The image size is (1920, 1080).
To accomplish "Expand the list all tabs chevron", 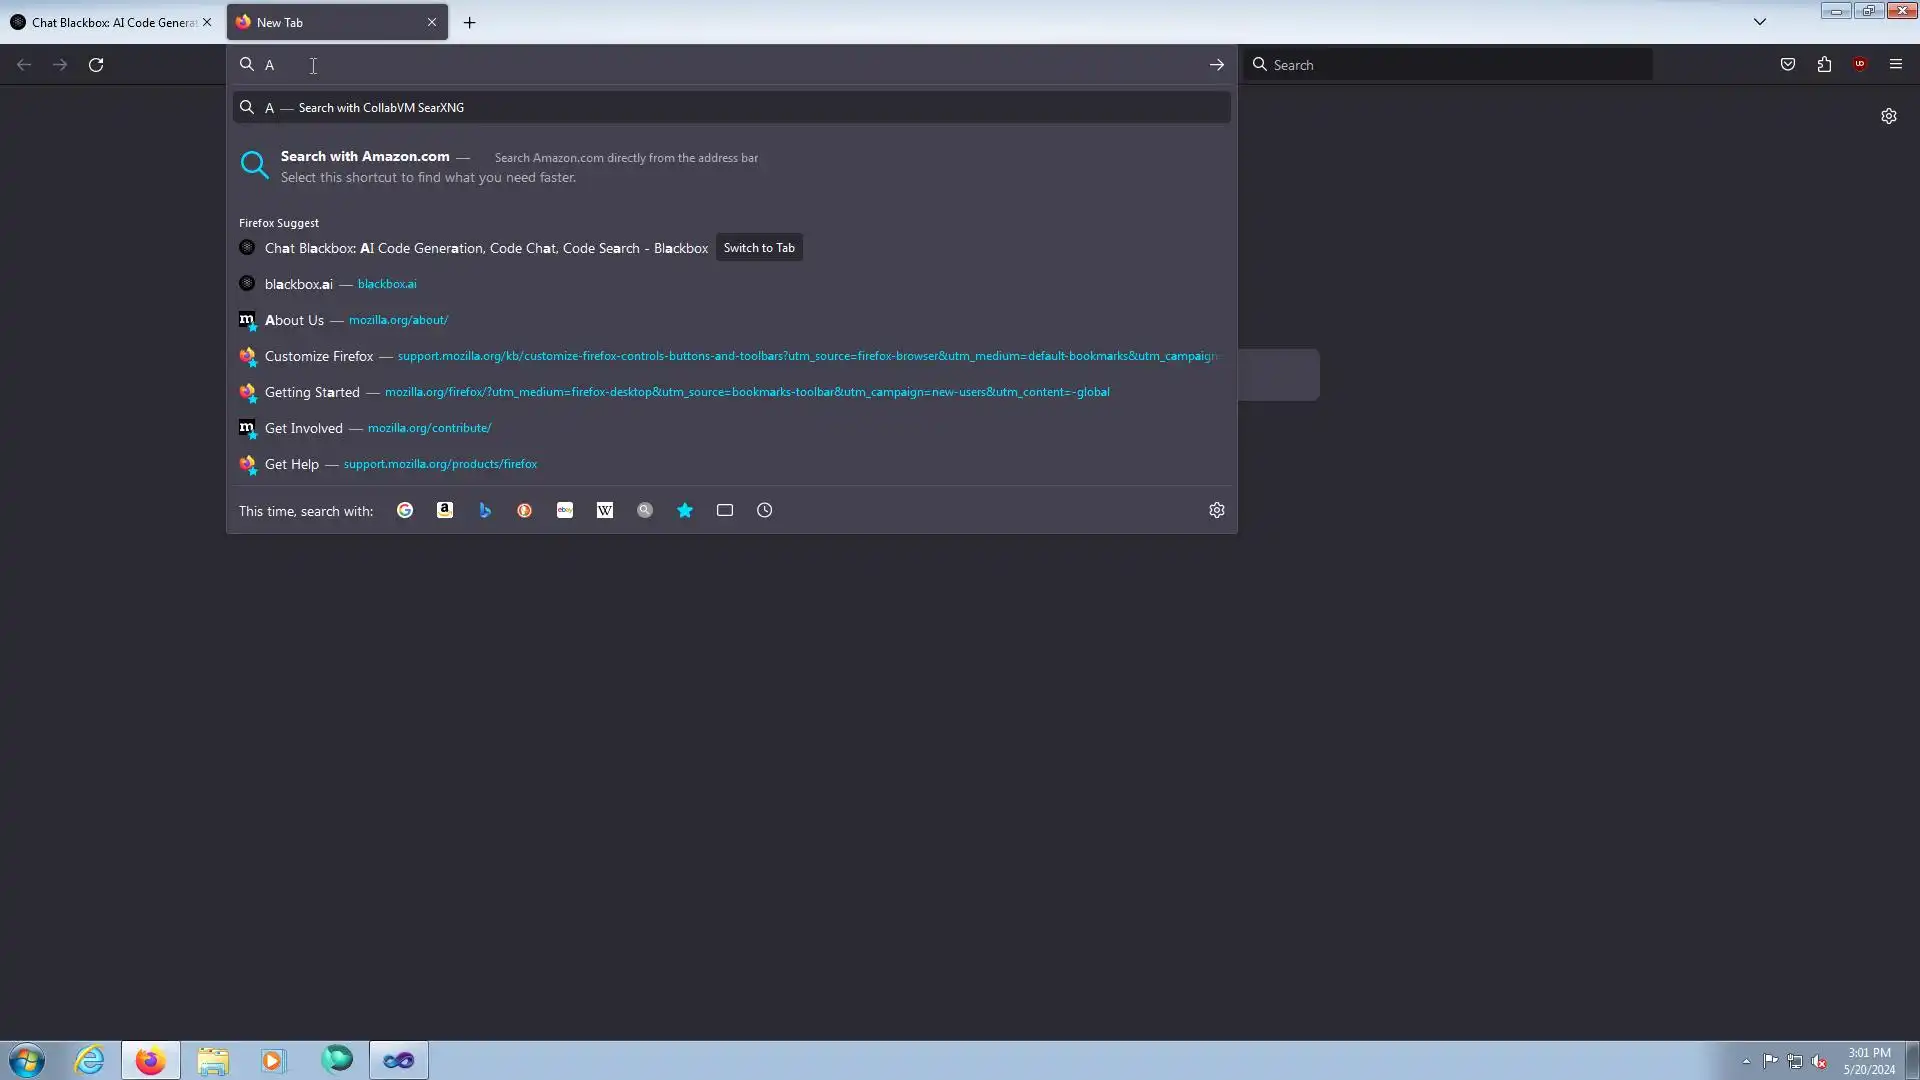I will [x=1760, y=22].
